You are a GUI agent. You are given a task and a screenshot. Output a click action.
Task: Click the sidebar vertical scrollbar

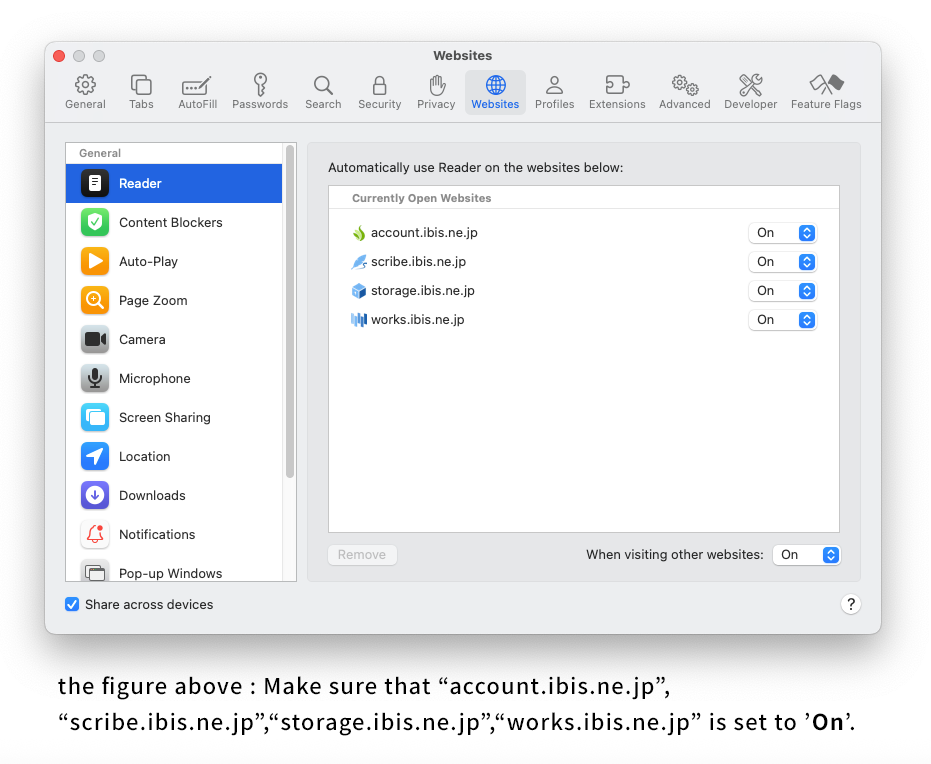pos(290,312)
